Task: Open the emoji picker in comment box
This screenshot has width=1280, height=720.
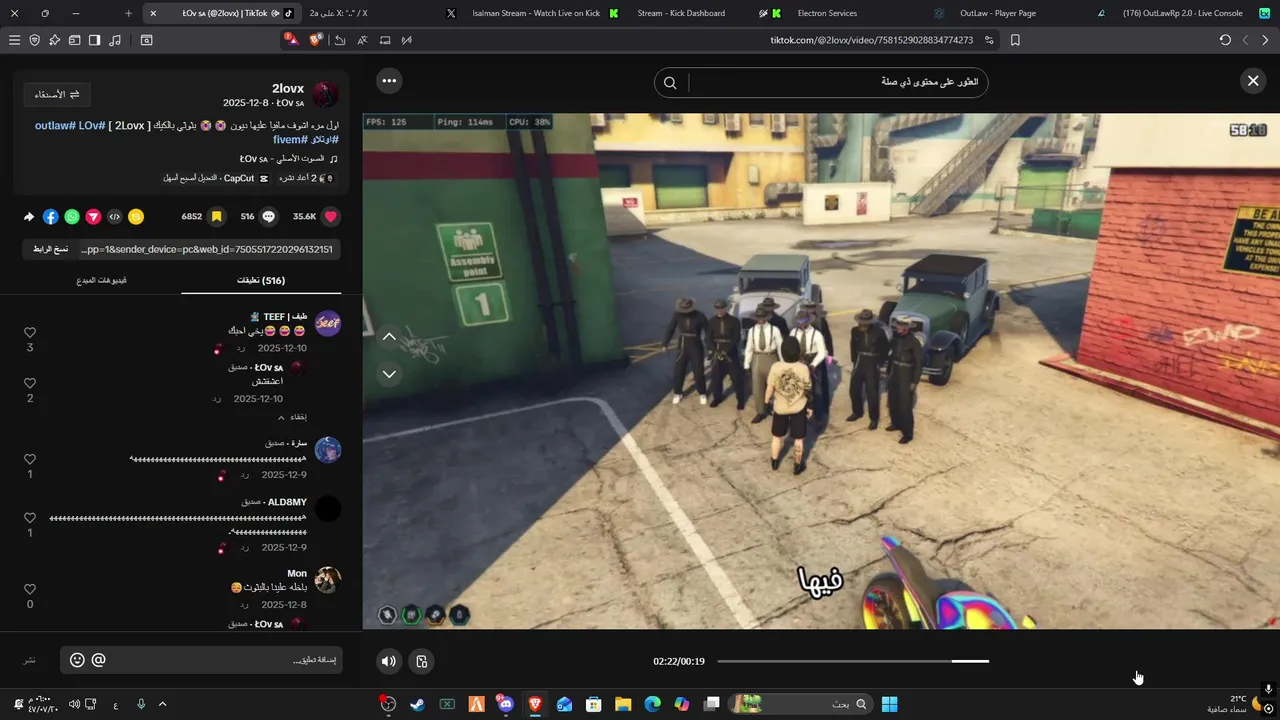Action: [77, 660]
